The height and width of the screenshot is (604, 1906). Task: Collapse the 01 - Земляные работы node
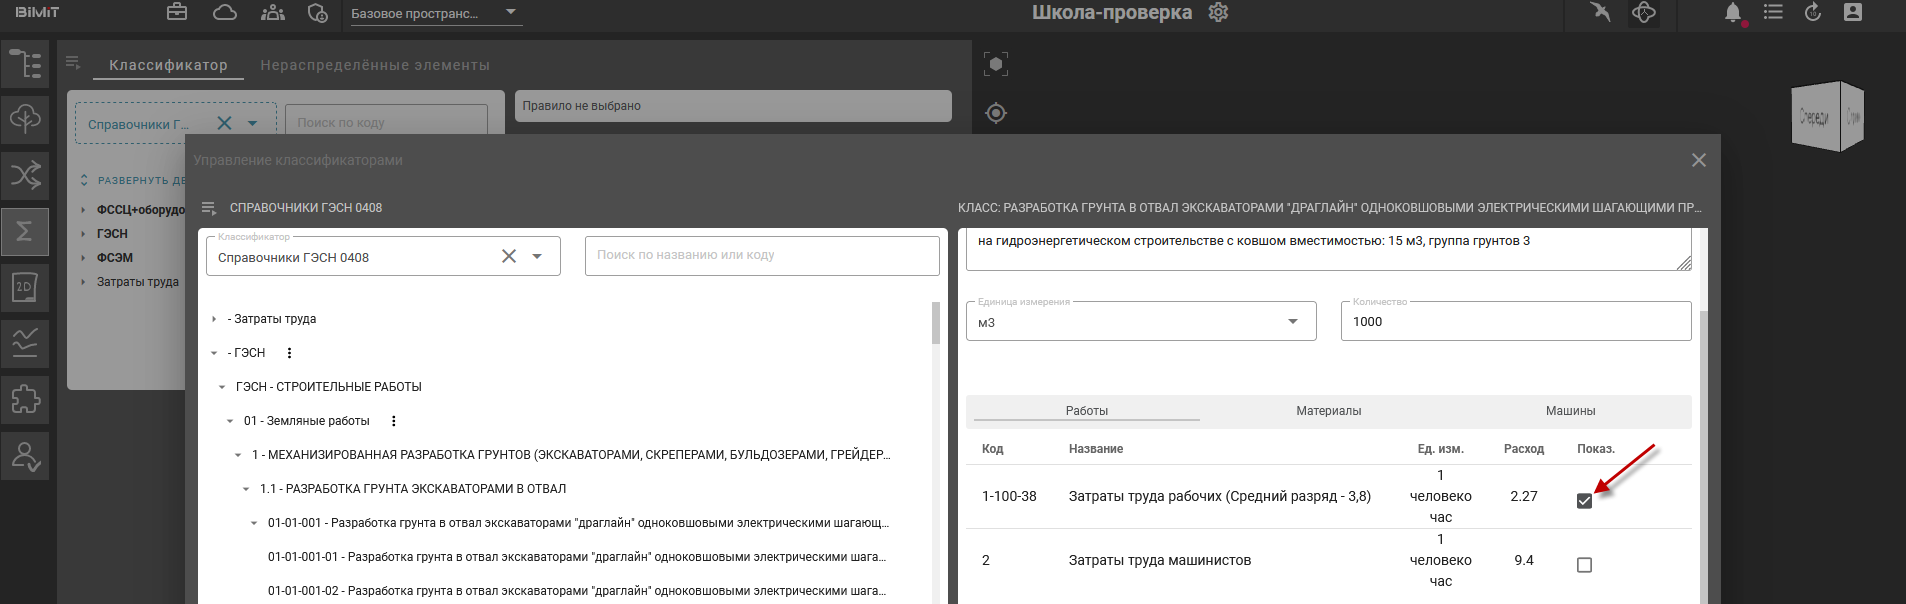[230, 421]
